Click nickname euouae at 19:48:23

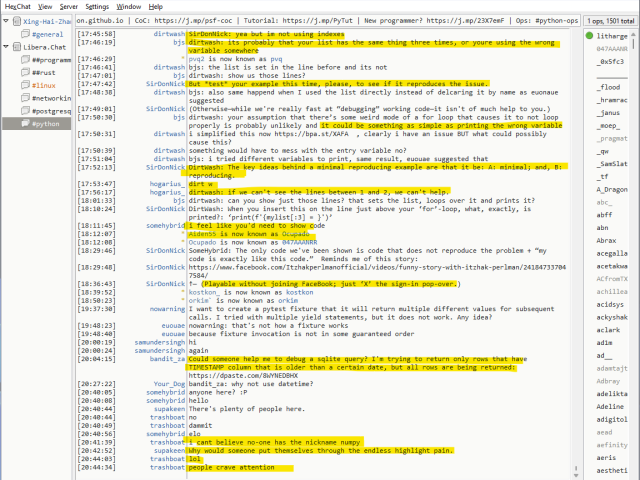click(173, 326)
